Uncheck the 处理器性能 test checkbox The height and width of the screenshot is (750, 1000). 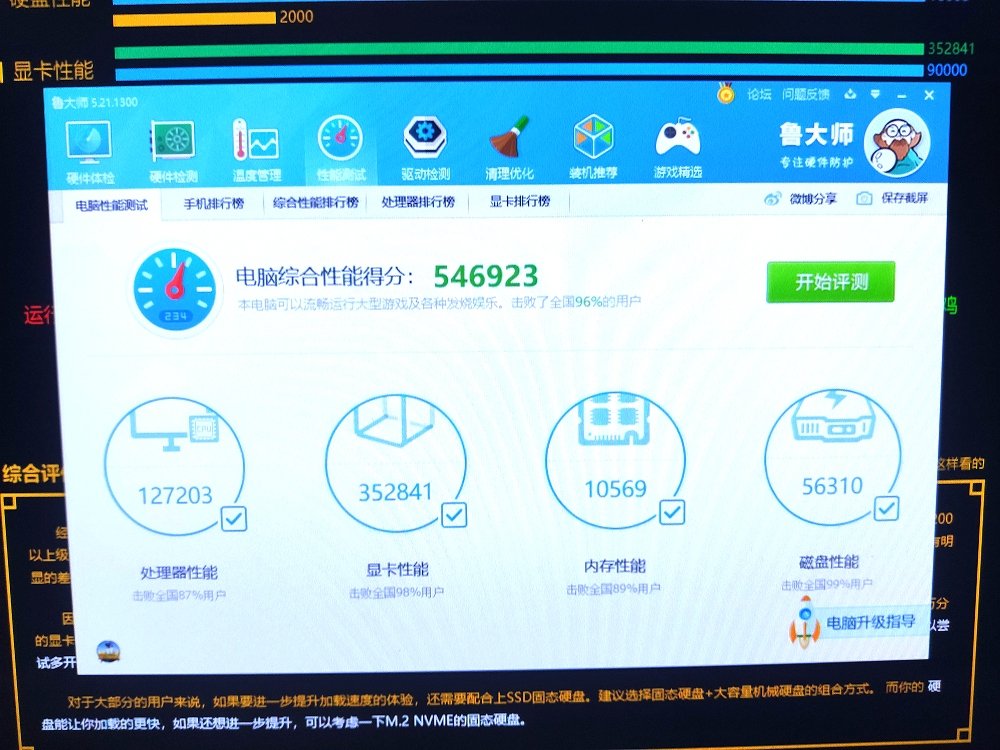tap(233, 518)
